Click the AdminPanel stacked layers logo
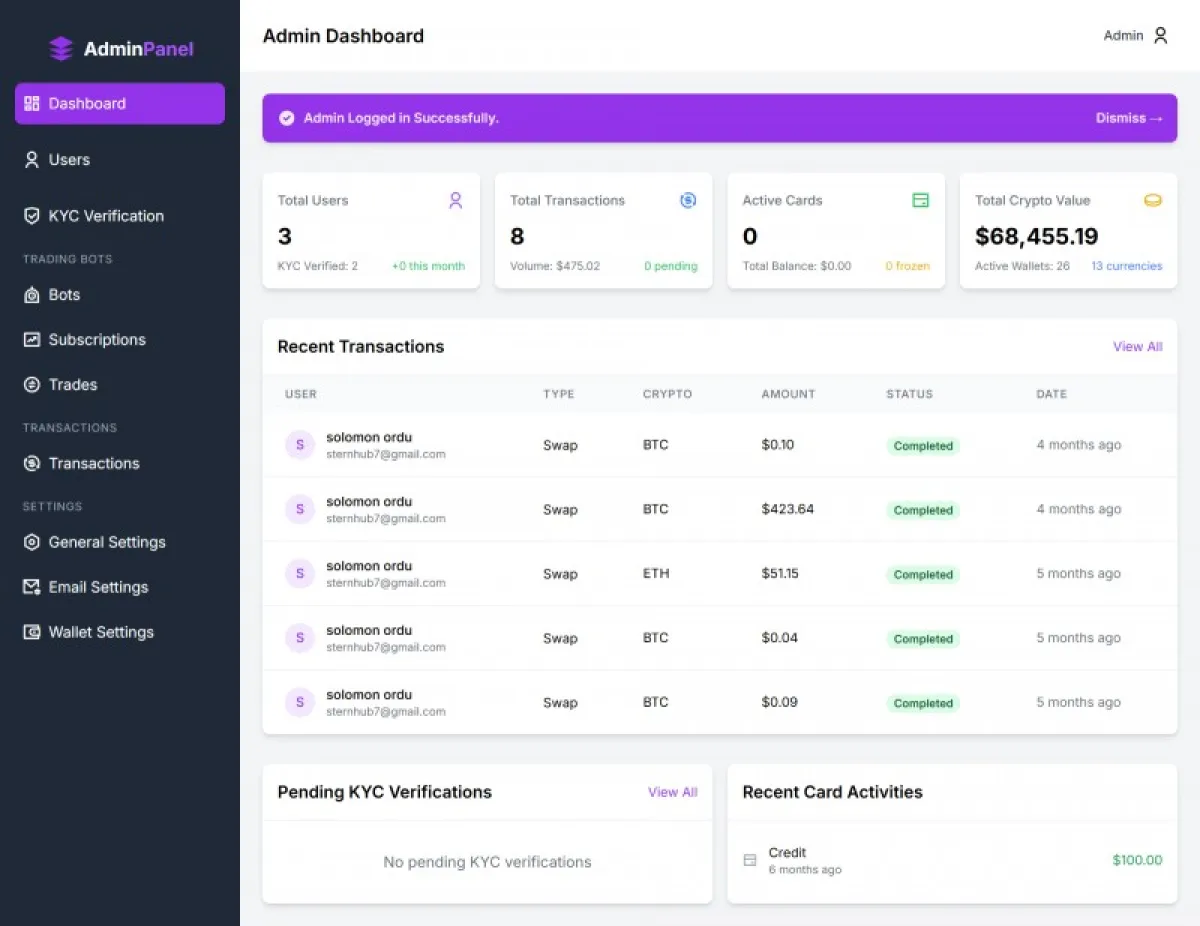Screen dimensions: 1200x926 61,48
